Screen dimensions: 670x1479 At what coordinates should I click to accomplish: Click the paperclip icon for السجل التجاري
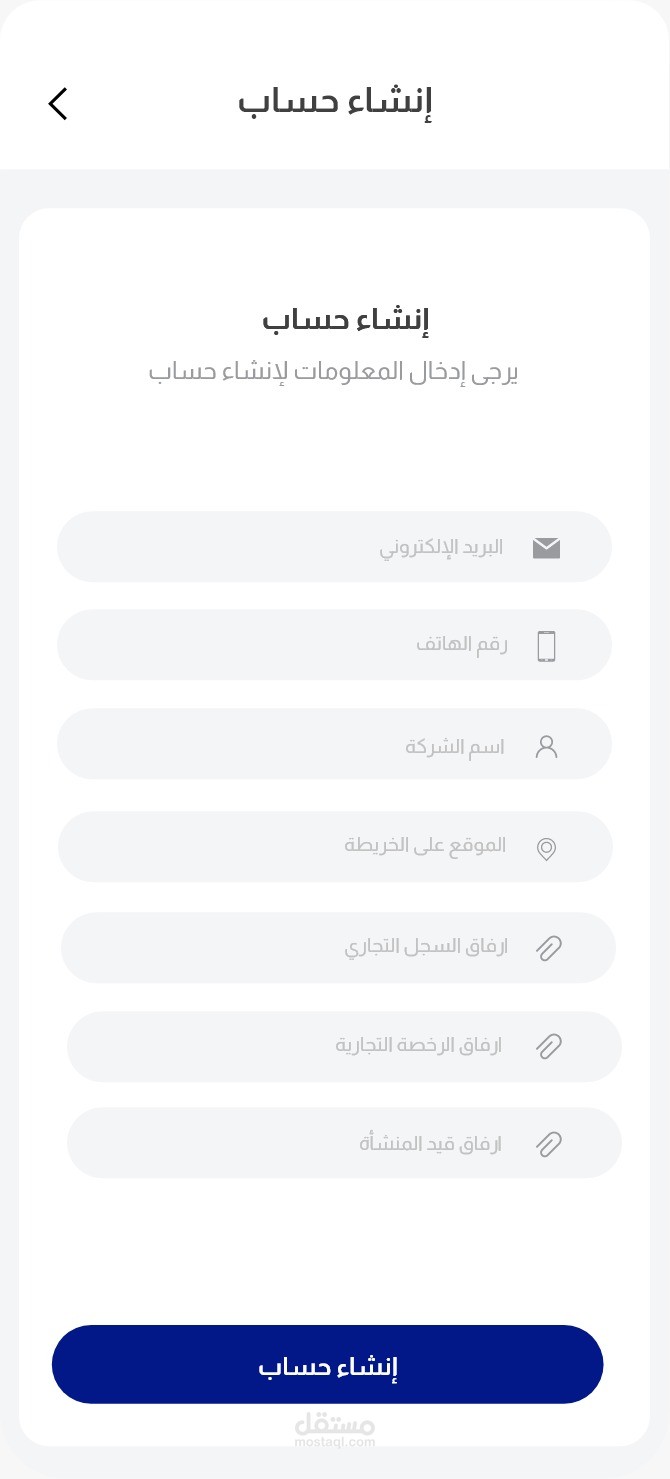tap(549, 948)
